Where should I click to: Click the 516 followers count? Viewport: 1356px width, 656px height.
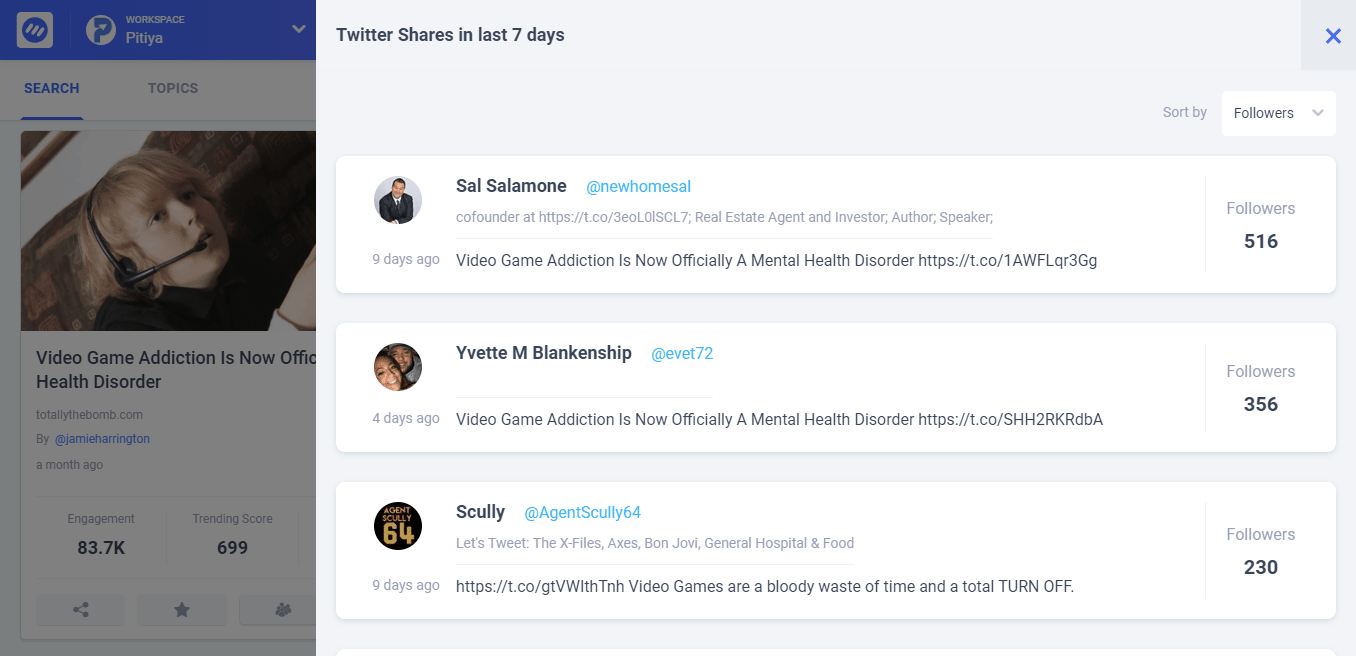click(x=1261, y=241)
